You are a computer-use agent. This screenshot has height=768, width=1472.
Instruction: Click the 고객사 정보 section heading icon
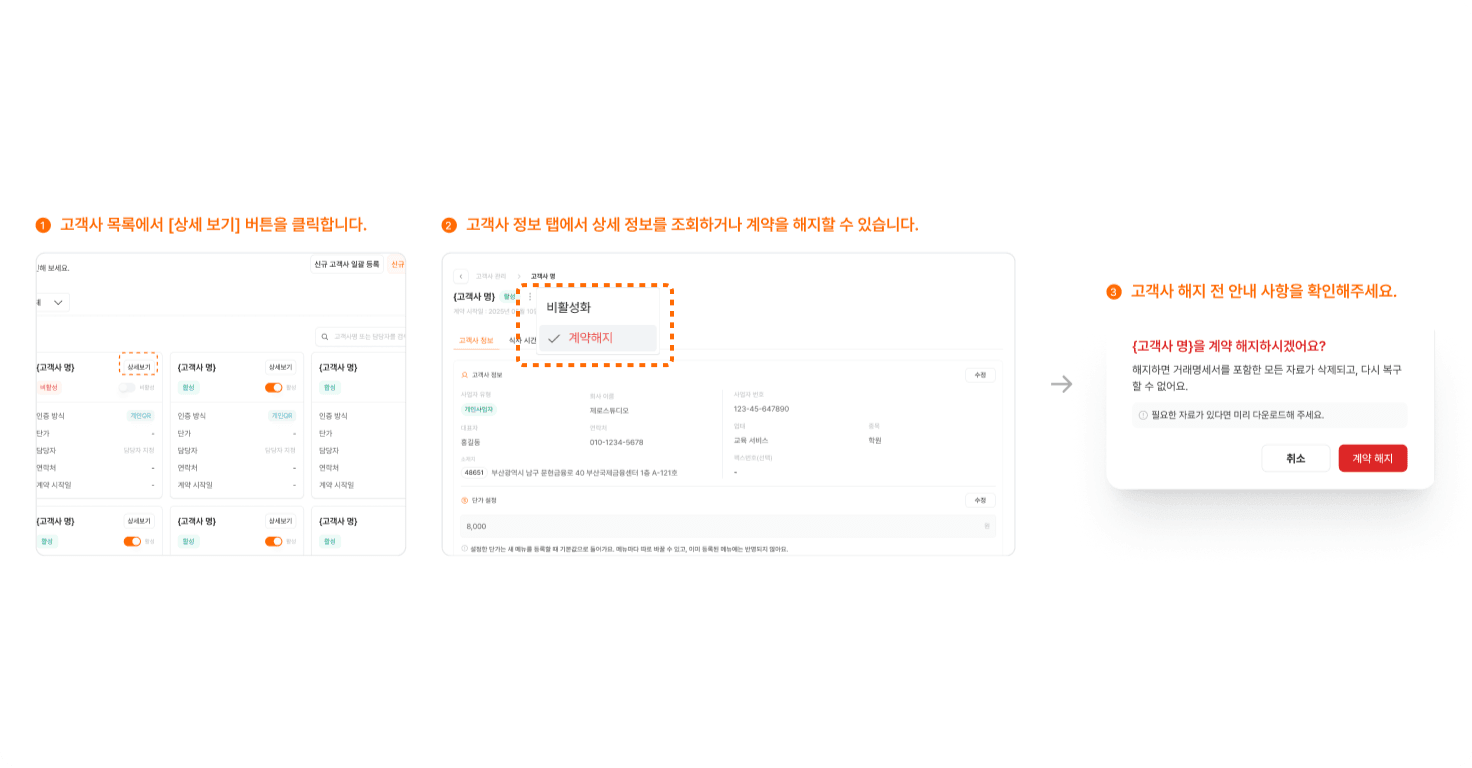click(464, 375)
